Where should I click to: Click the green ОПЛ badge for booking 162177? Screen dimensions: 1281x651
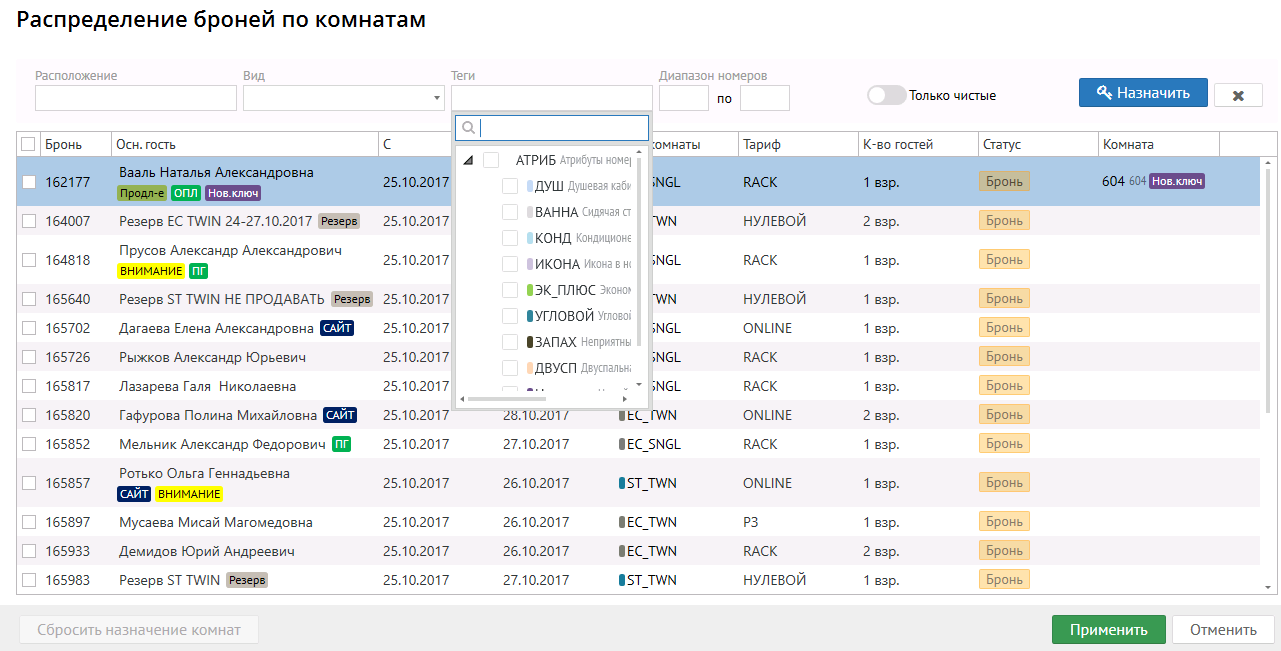point(185,192)
